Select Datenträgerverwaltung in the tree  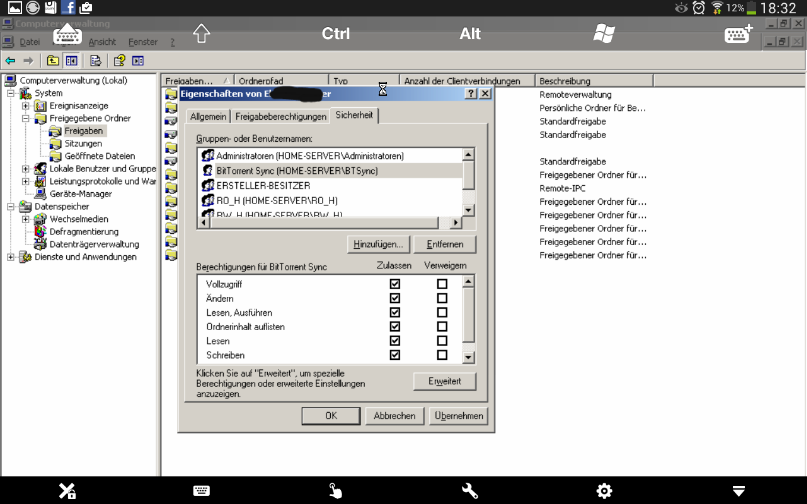click(x=94, y=245)
